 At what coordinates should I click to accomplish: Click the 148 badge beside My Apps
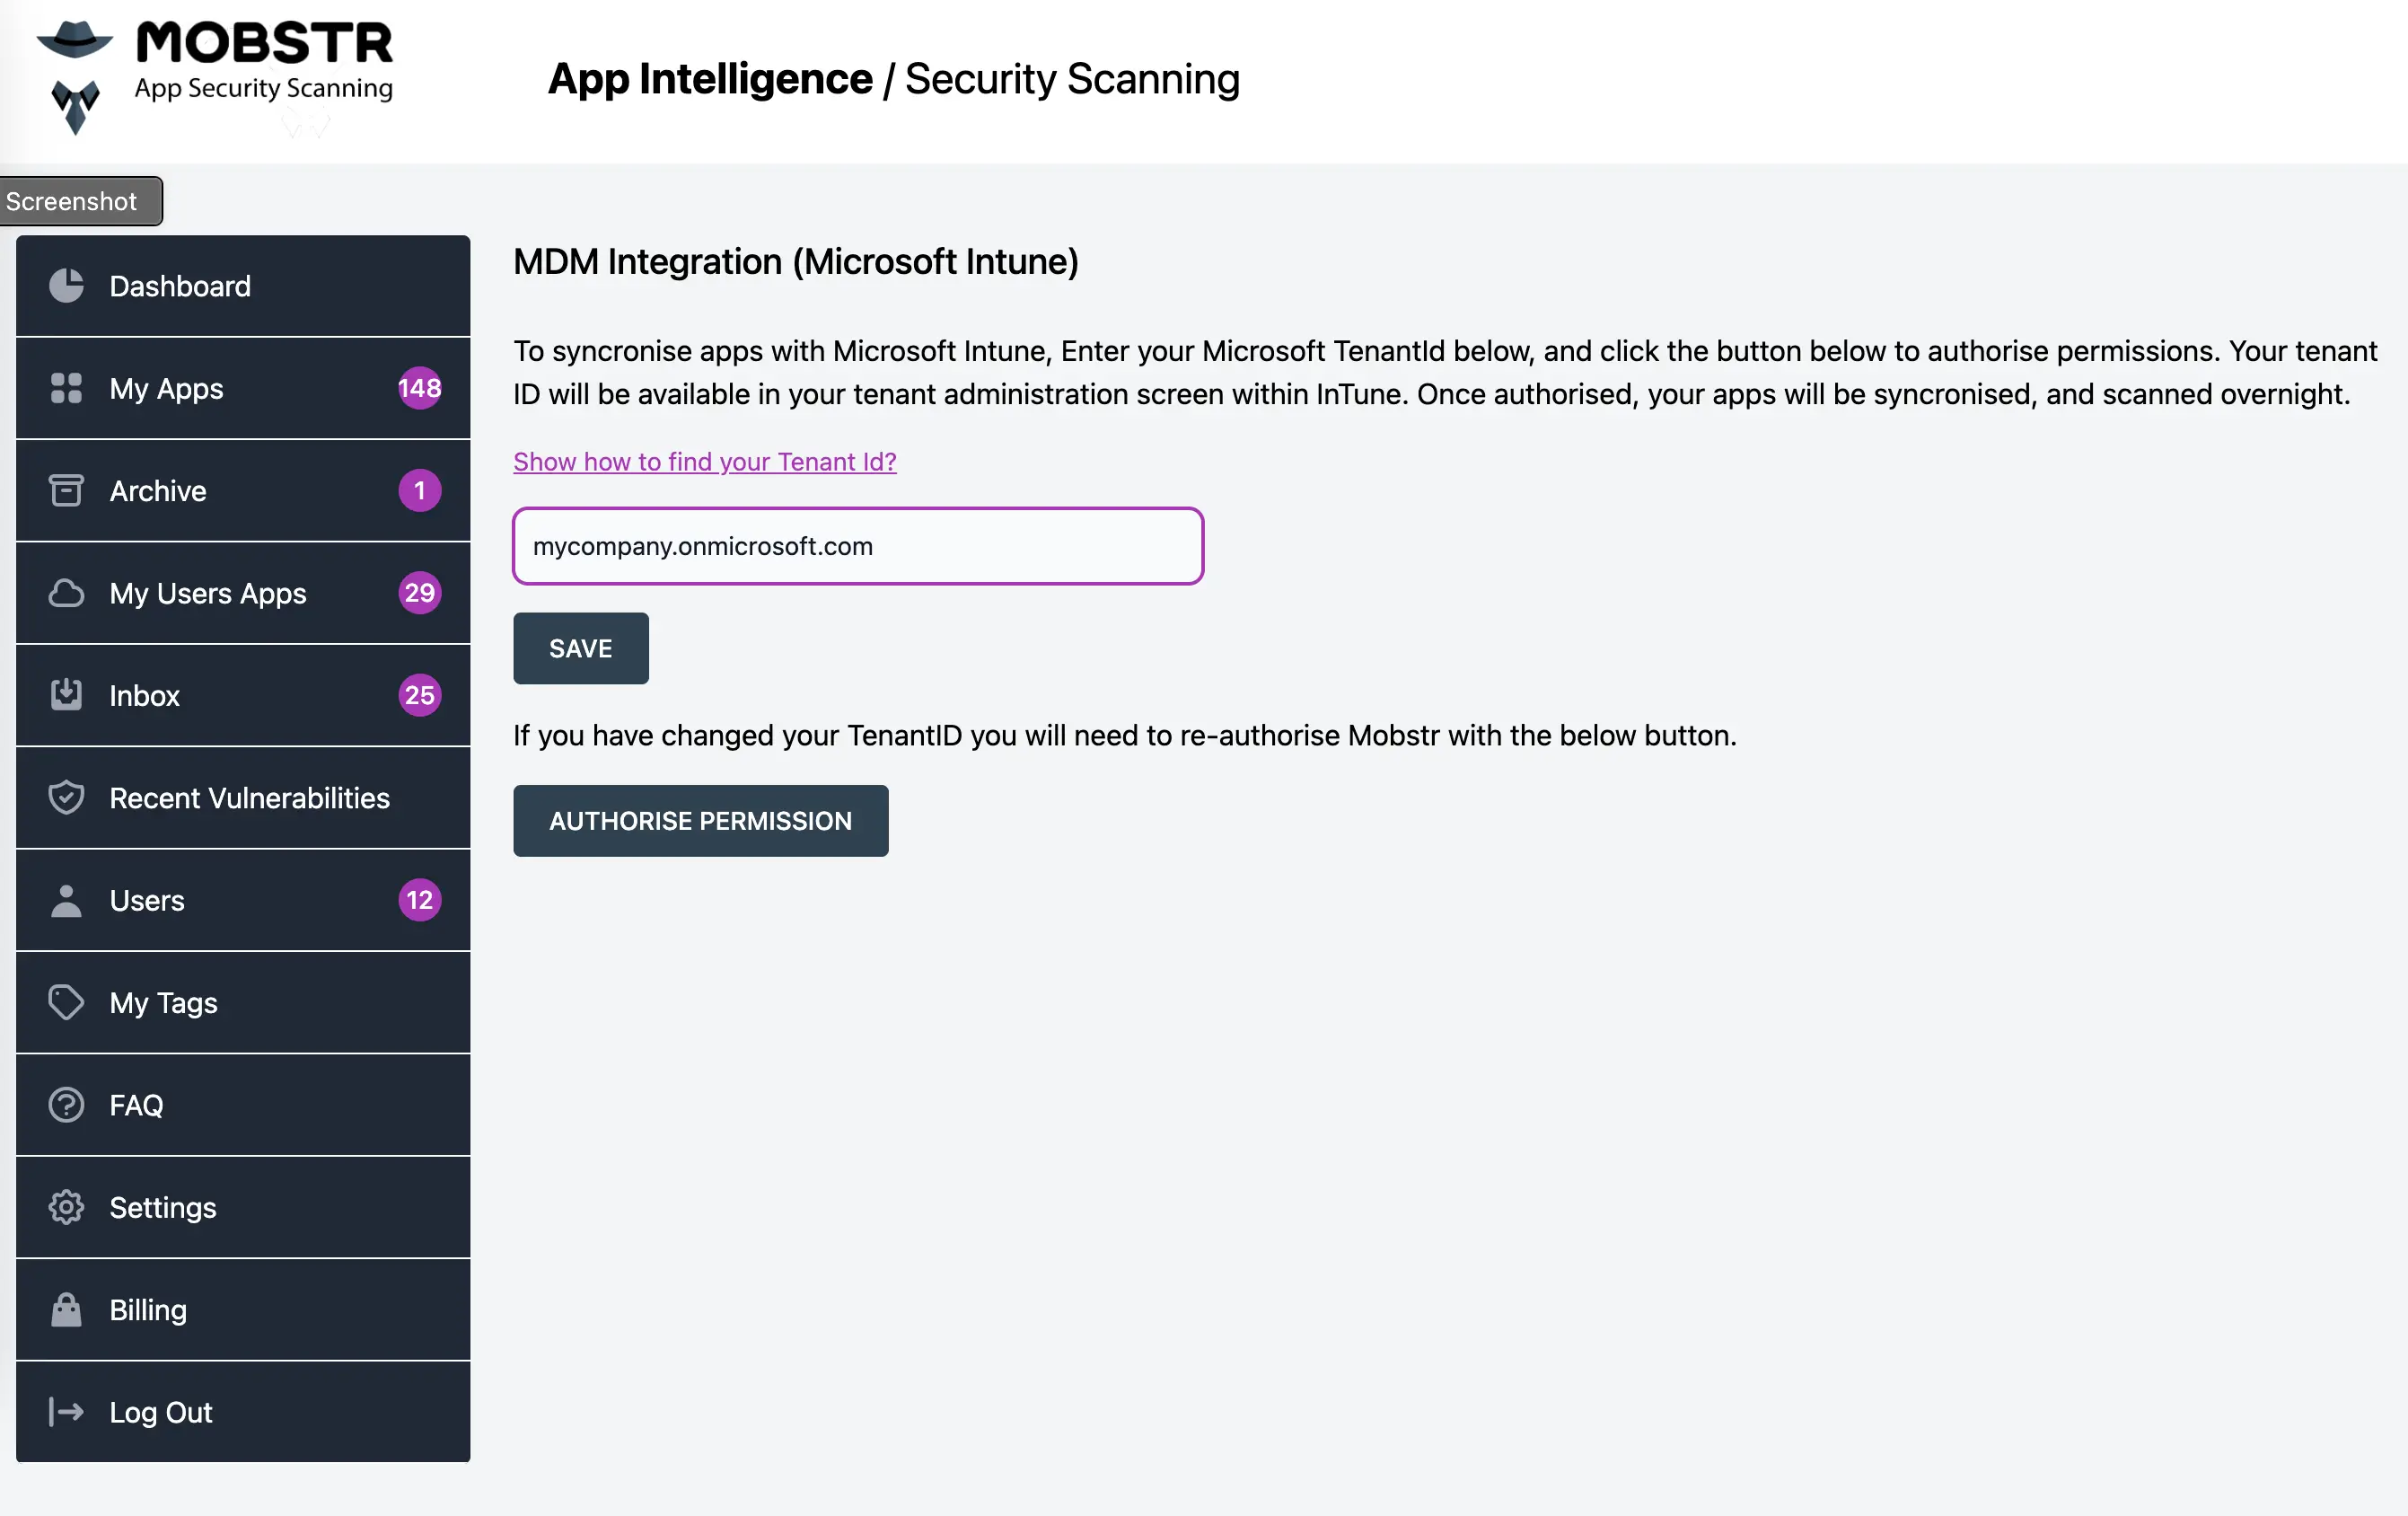click(419, 389)
